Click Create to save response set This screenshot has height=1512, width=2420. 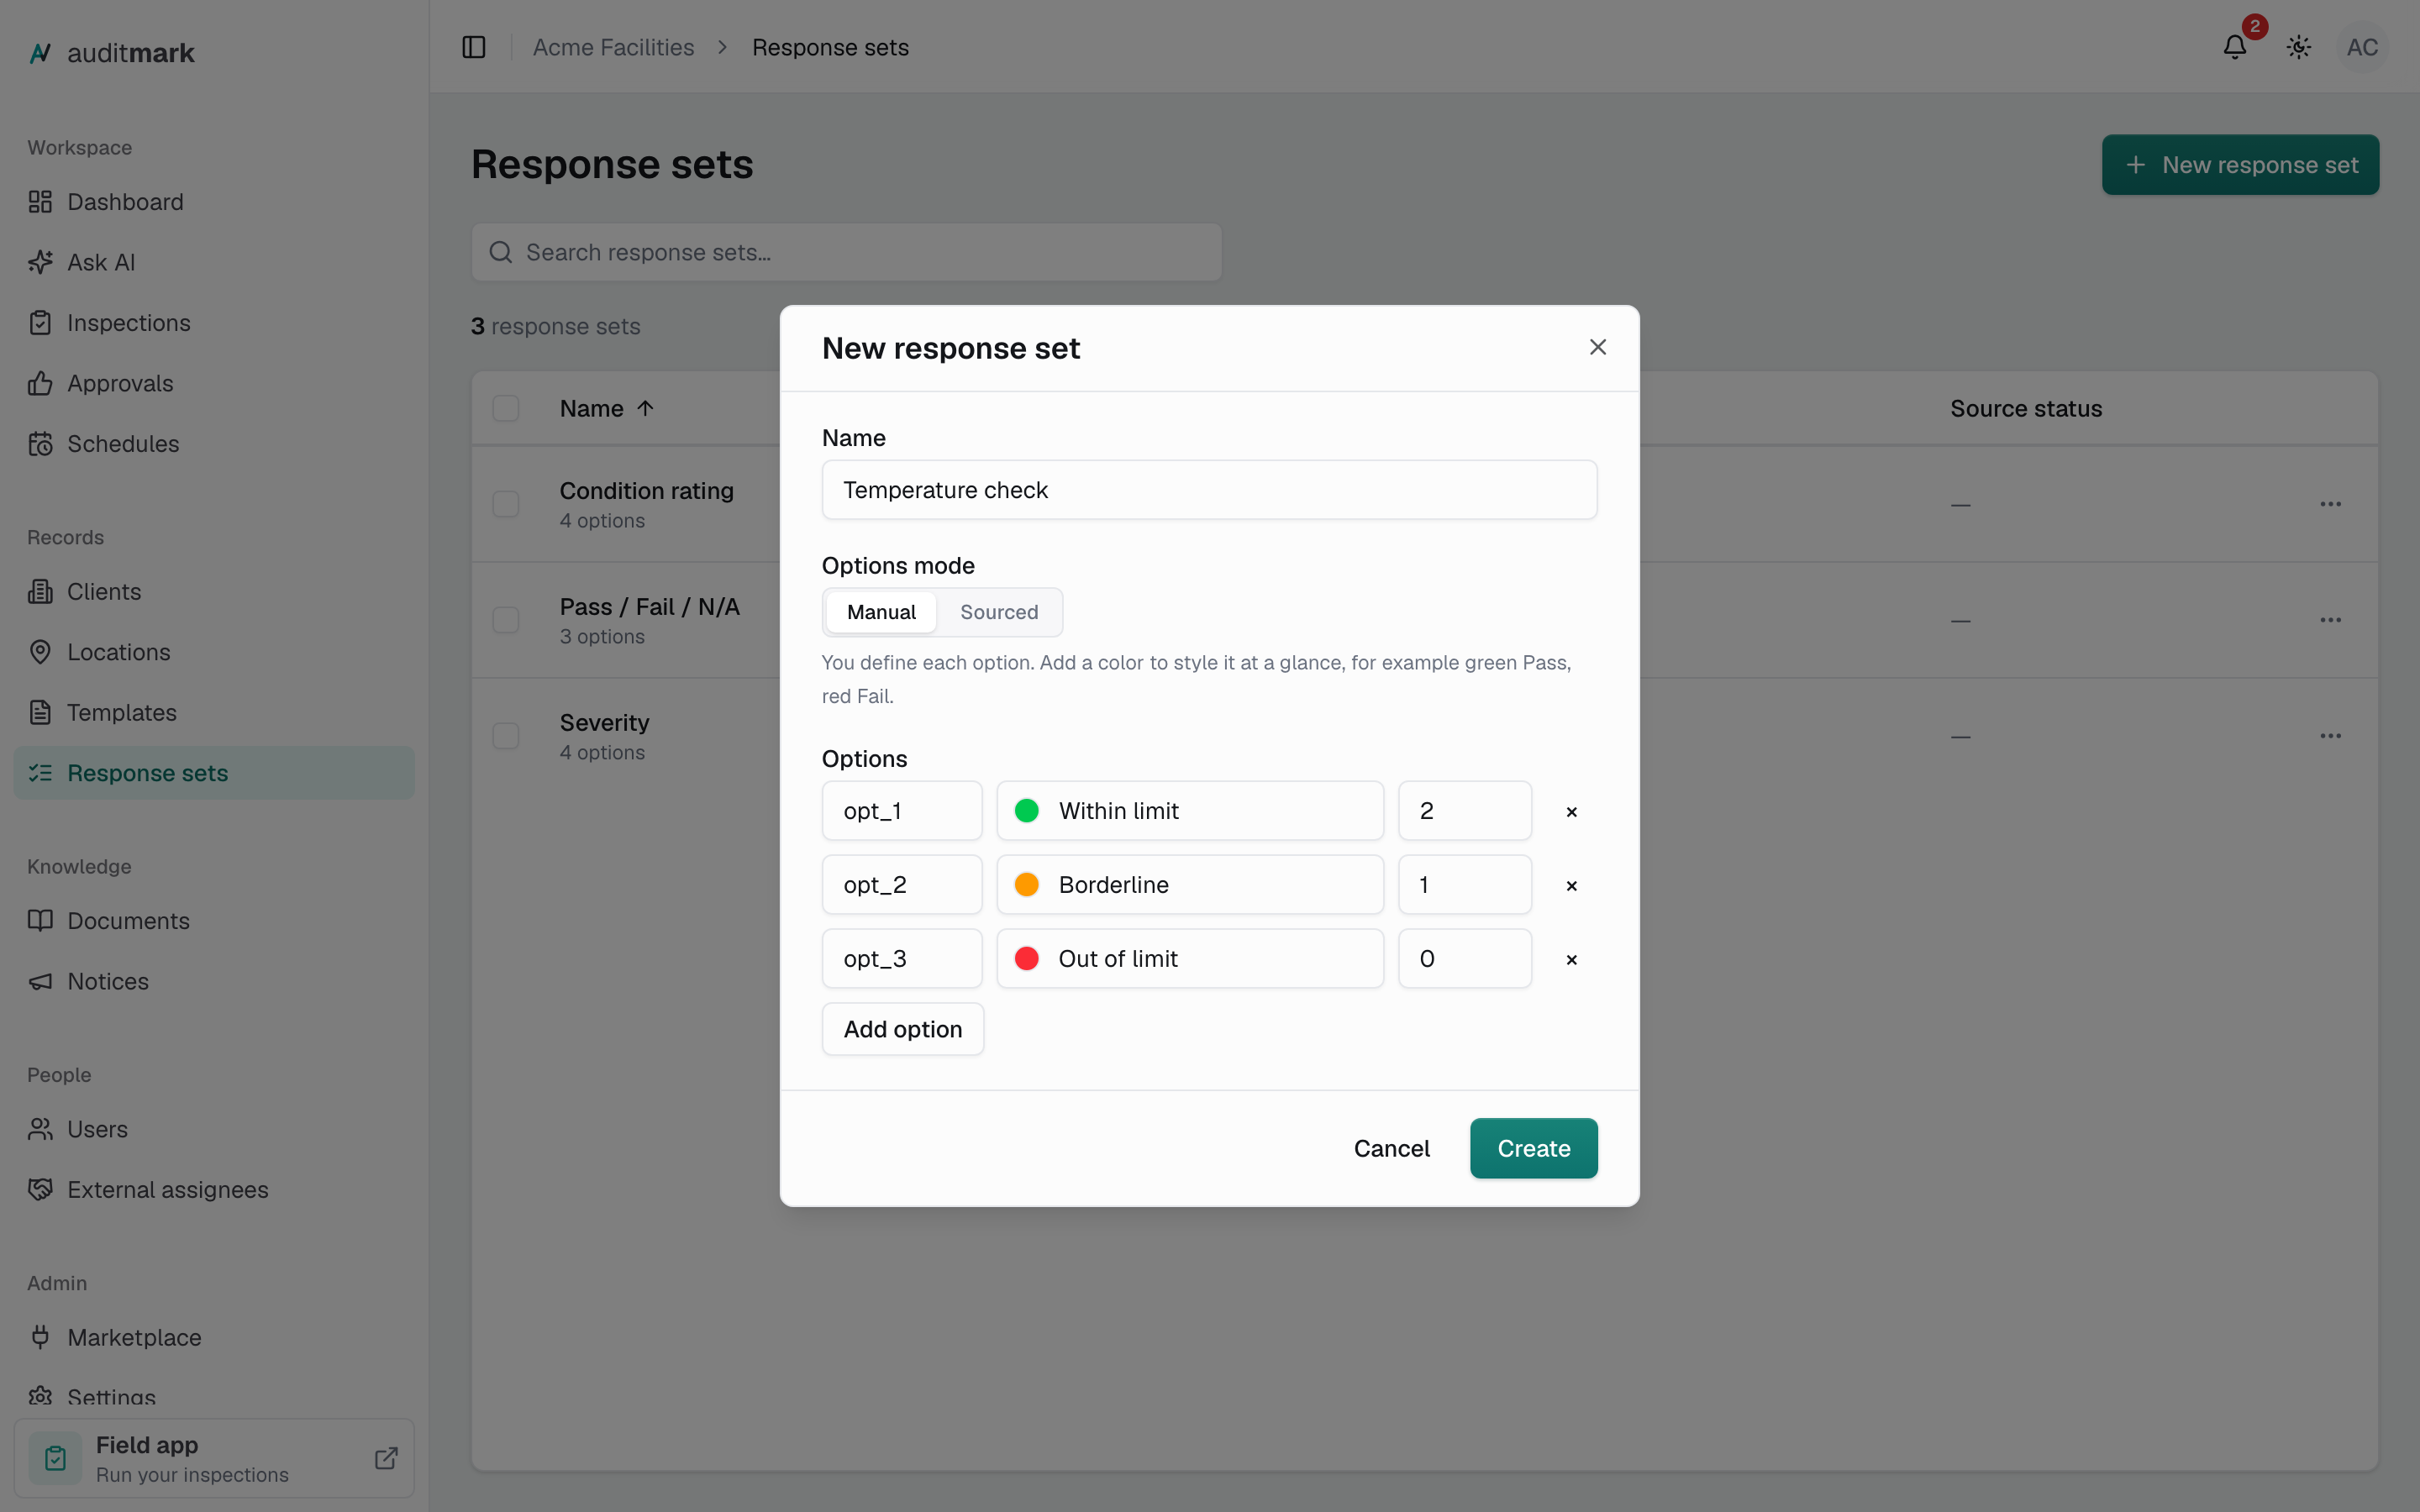1534,1149
